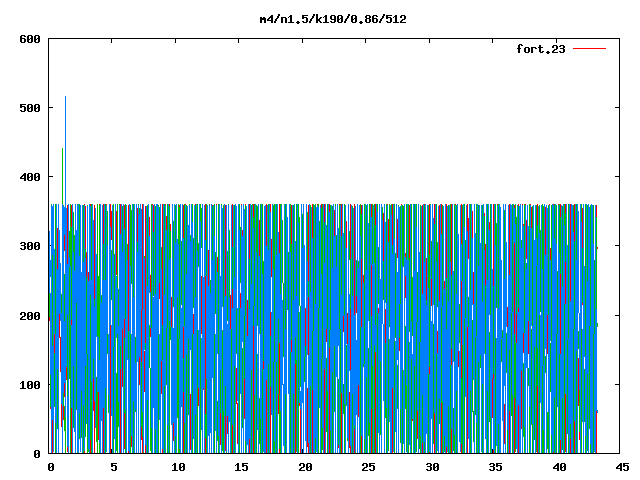
Task: Click the x-axis label 10
Action: tap(178, 467)
